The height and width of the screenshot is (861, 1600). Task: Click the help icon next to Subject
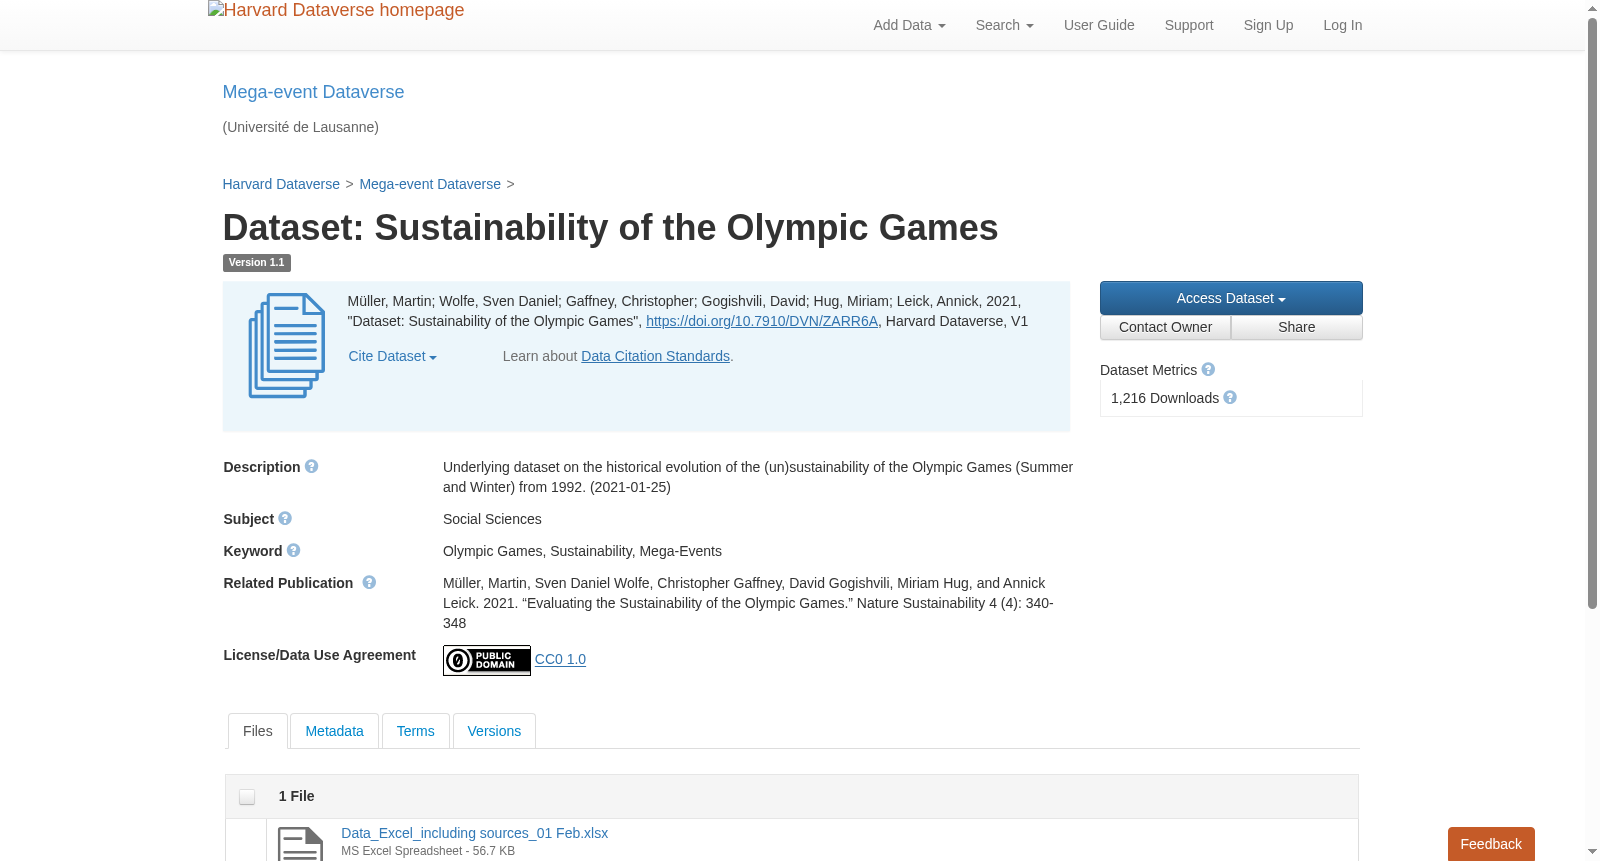click(285, 519)
